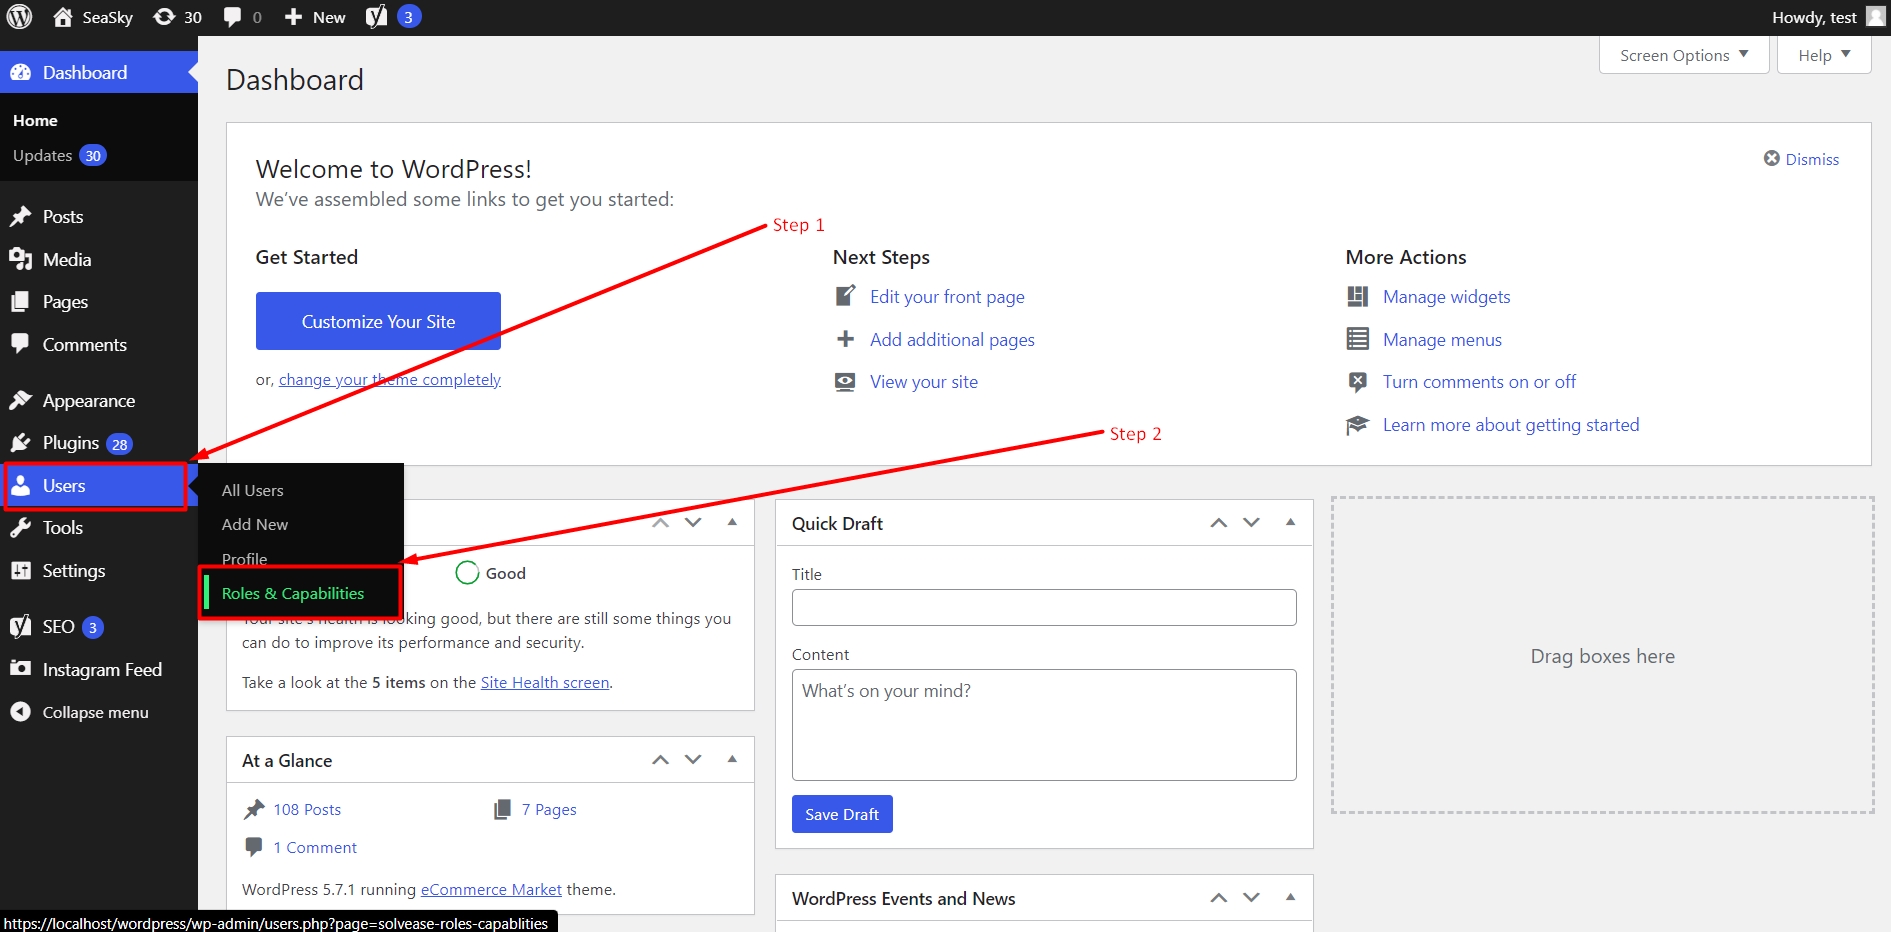The height and width of the screenshot is (932, 1891).
Task: Click the Learn more graduation cap icon
Action: pos(1357,424)
